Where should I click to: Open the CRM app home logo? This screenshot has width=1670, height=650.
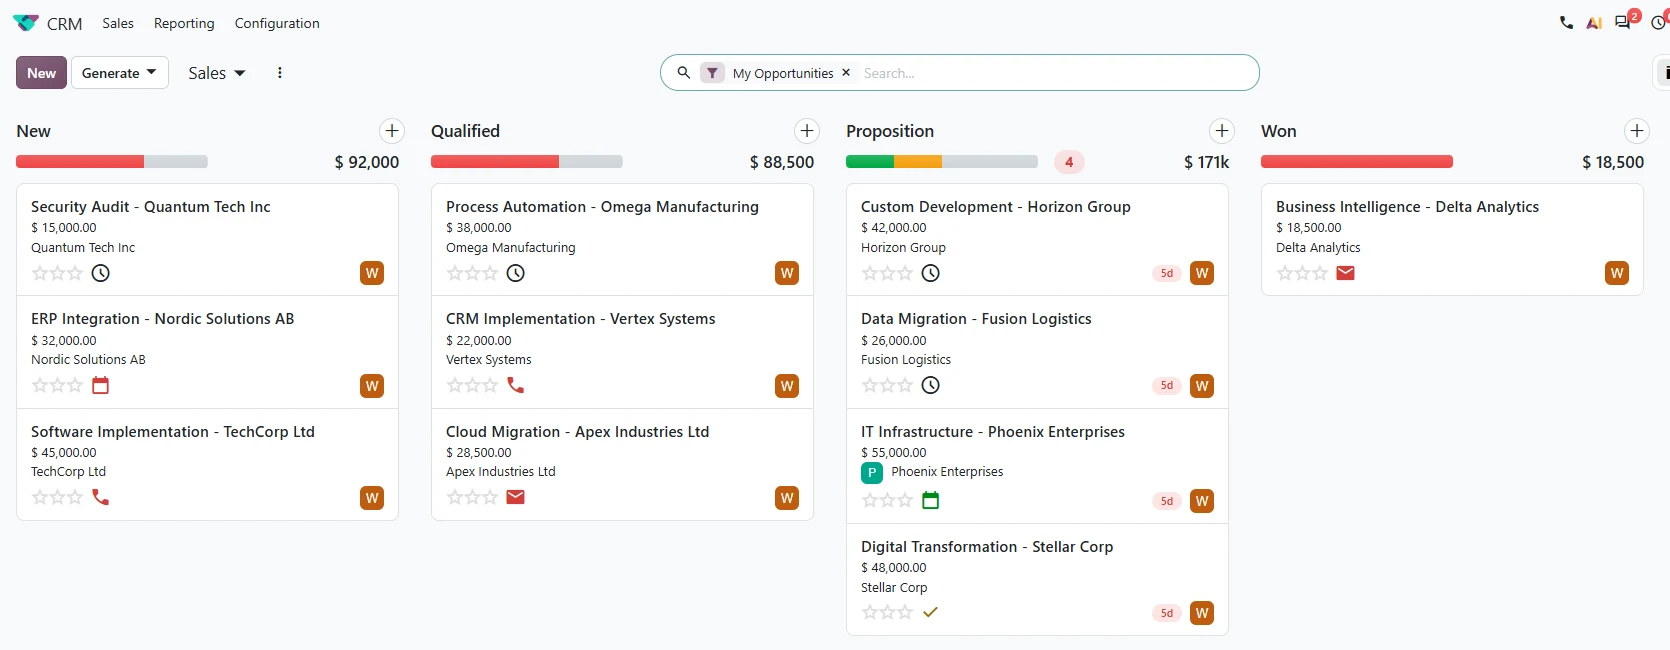(x=26, y=23)
